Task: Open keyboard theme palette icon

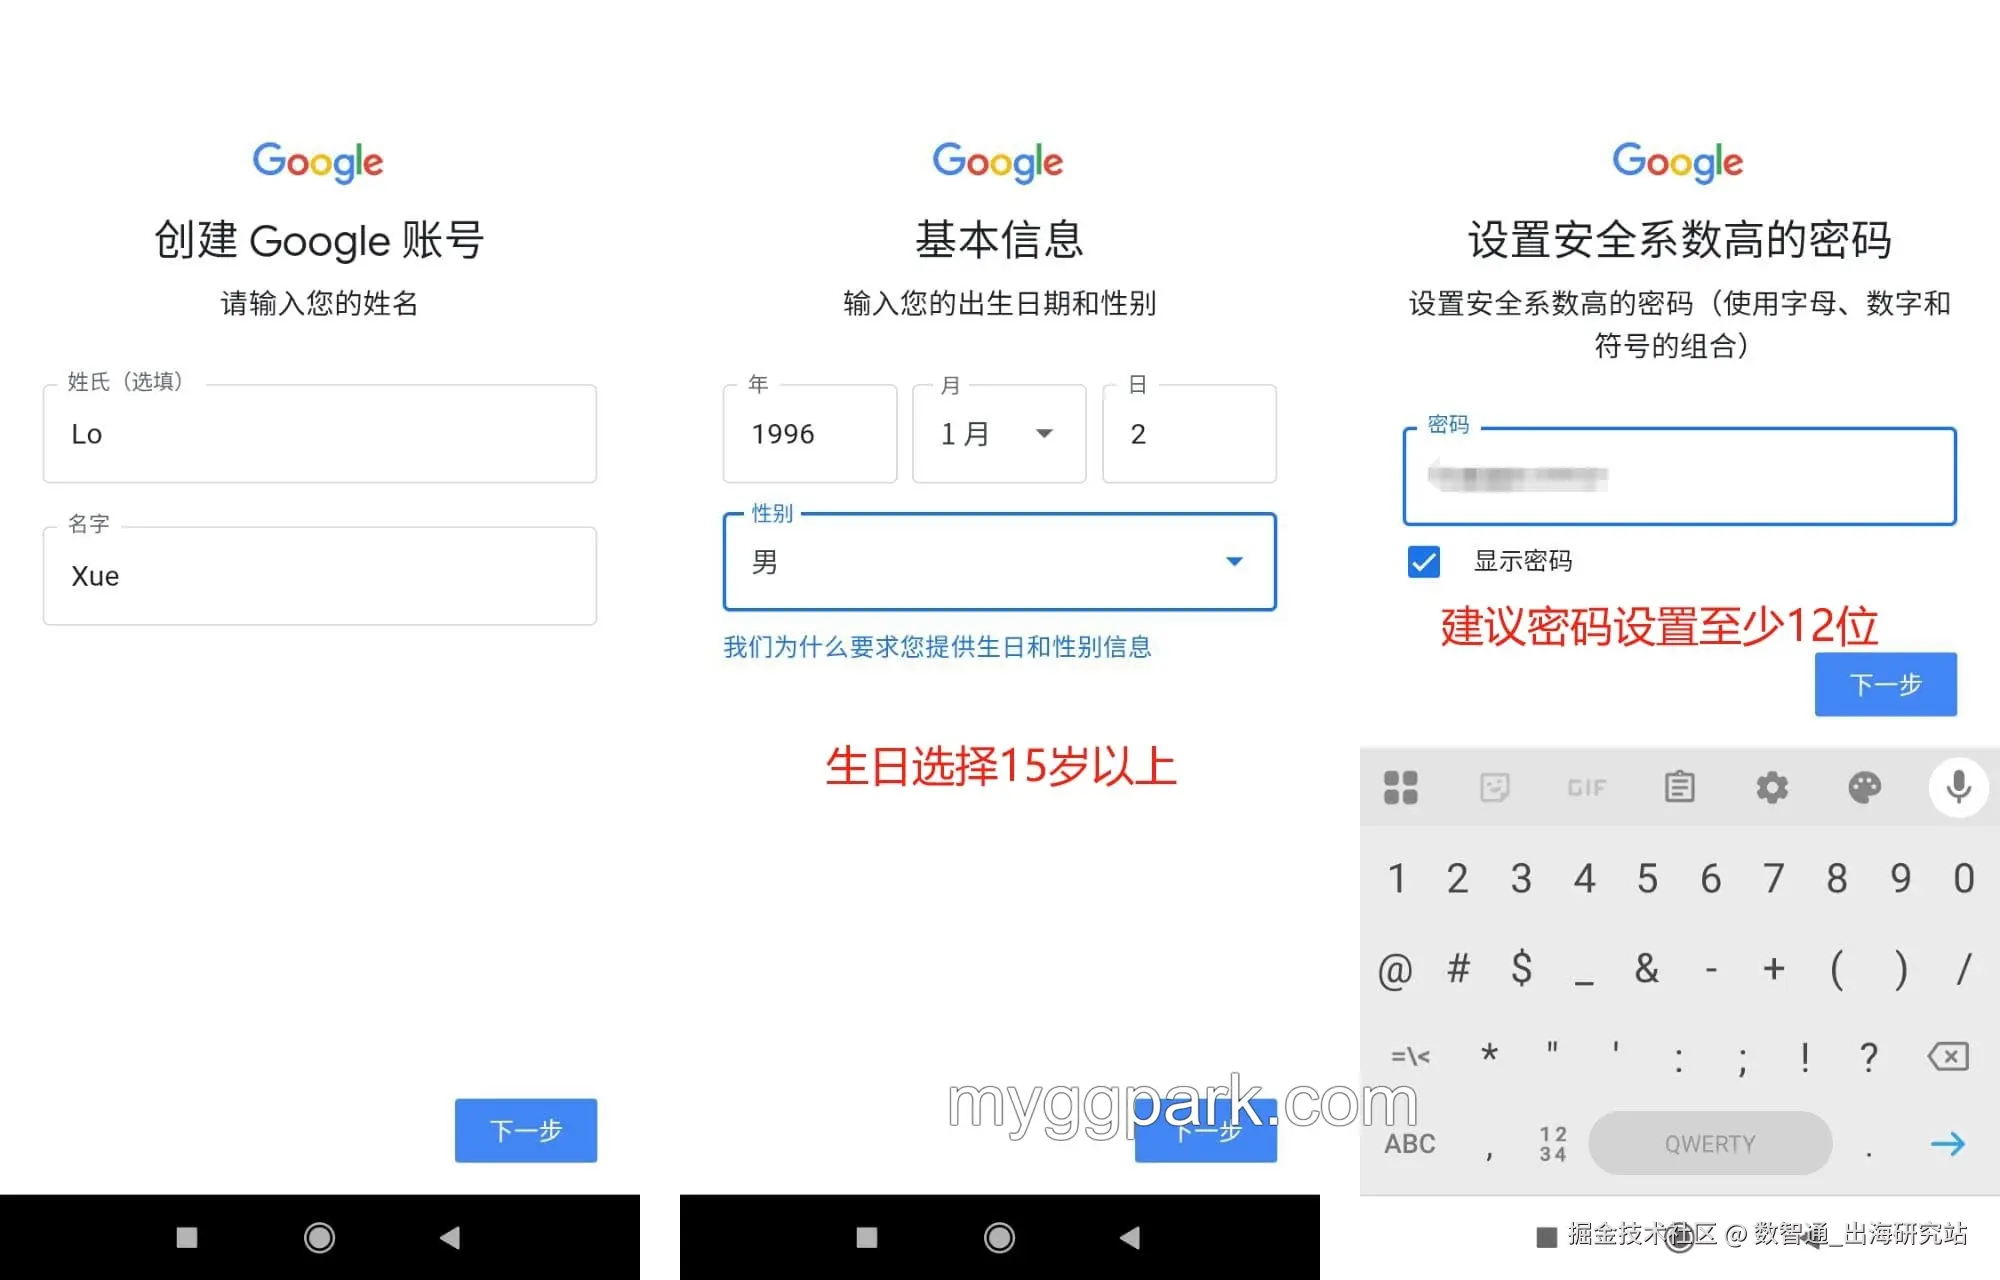Action: 1864,787
